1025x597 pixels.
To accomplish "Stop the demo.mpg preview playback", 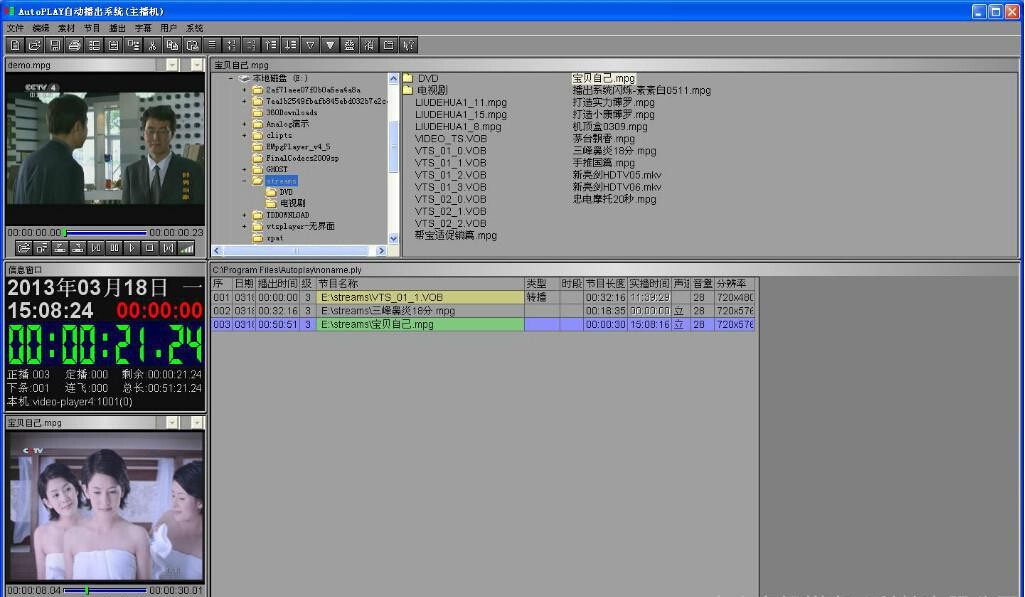I will 150,248.
